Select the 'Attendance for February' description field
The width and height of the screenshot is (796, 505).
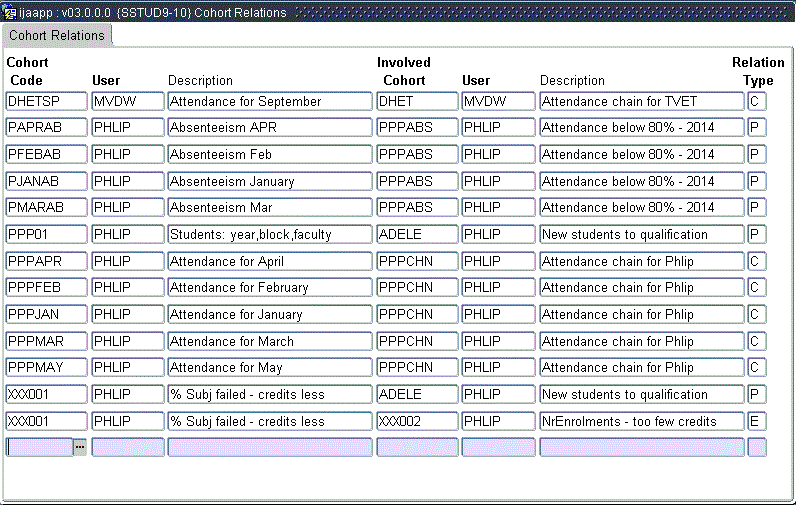point(270,288)
